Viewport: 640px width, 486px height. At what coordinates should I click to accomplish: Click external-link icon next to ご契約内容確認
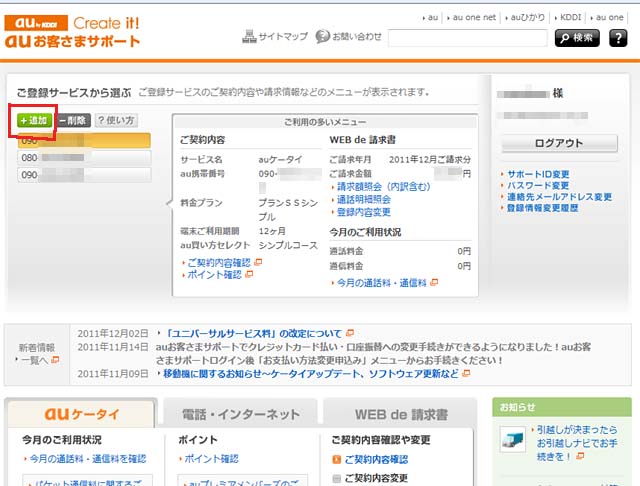coord(258,262)
